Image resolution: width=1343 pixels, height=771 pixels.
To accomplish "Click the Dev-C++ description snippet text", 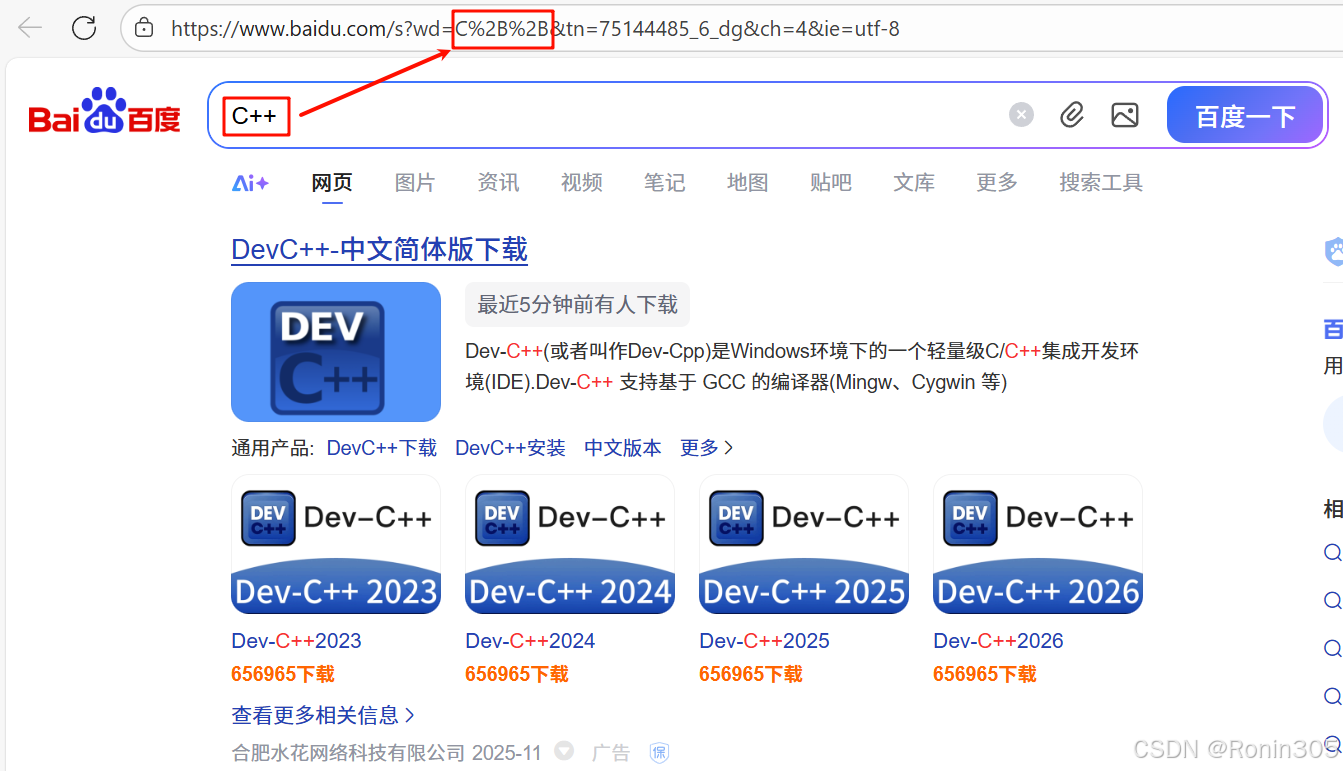I will [802, 366].
